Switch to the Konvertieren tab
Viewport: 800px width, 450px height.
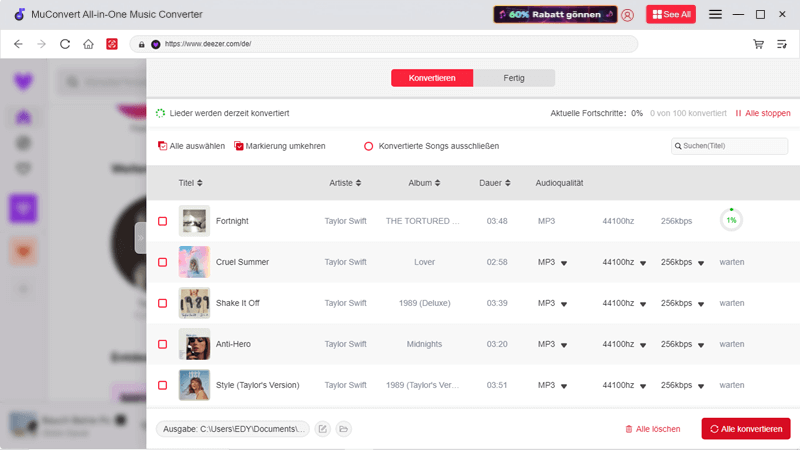click(x=432, y=78)
